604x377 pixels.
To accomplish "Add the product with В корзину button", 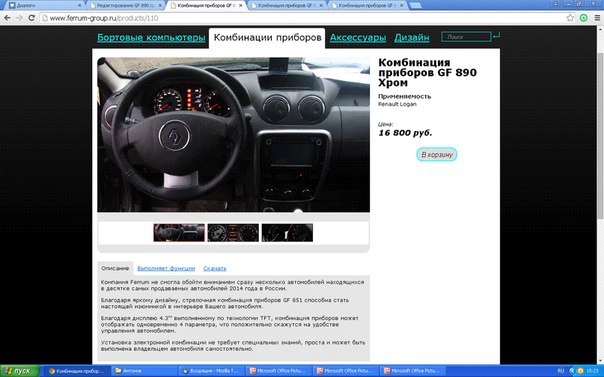I will [436, 154].
